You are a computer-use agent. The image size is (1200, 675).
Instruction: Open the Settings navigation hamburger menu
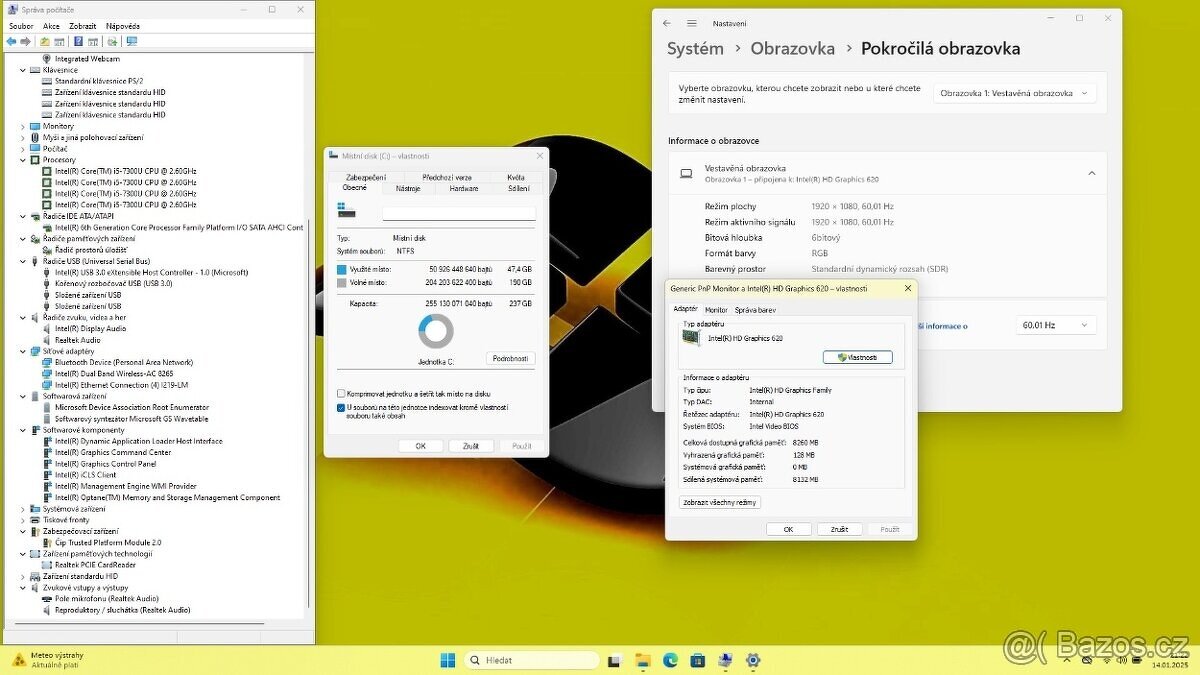(691, 22)
